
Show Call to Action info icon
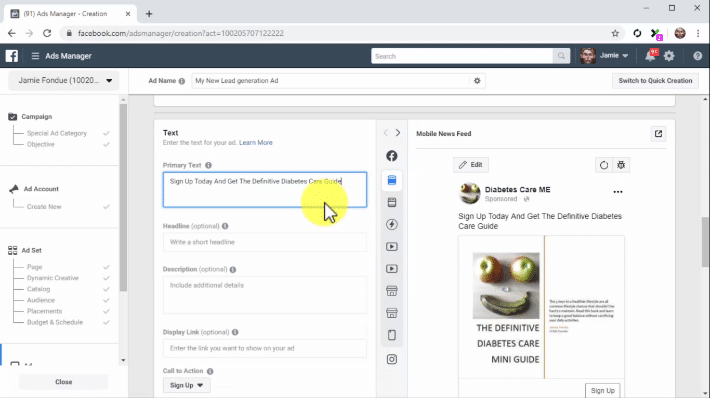(x=210, y=371)
